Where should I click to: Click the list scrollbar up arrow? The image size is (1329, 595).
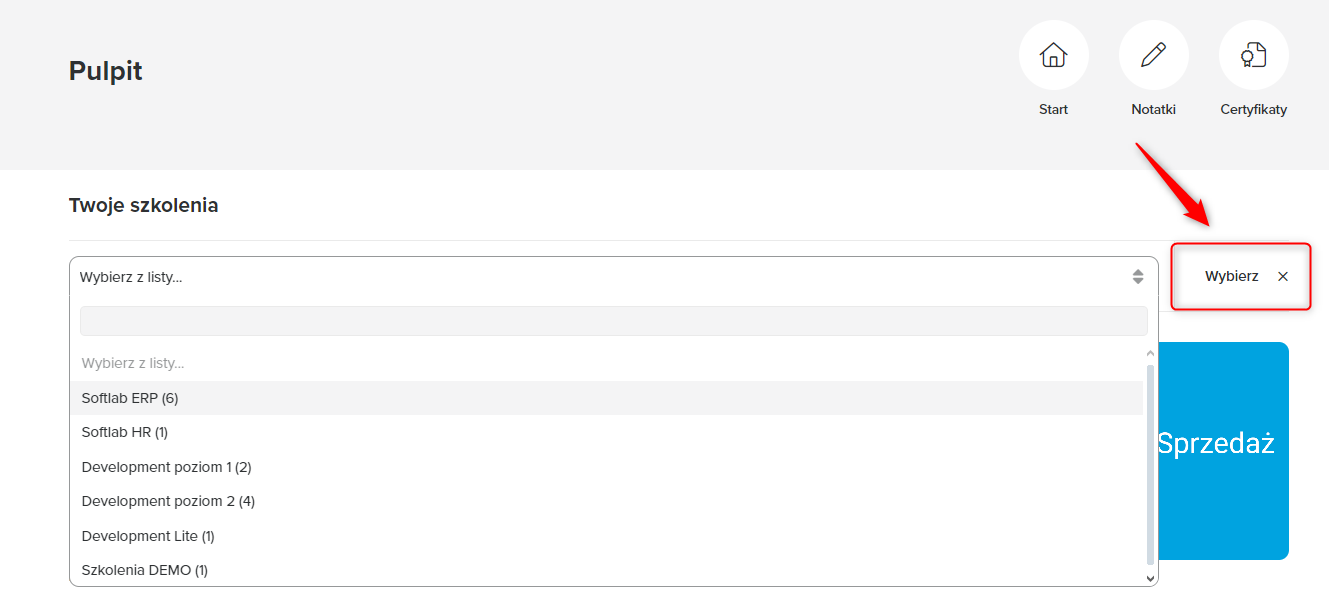tap(1150, 353)
